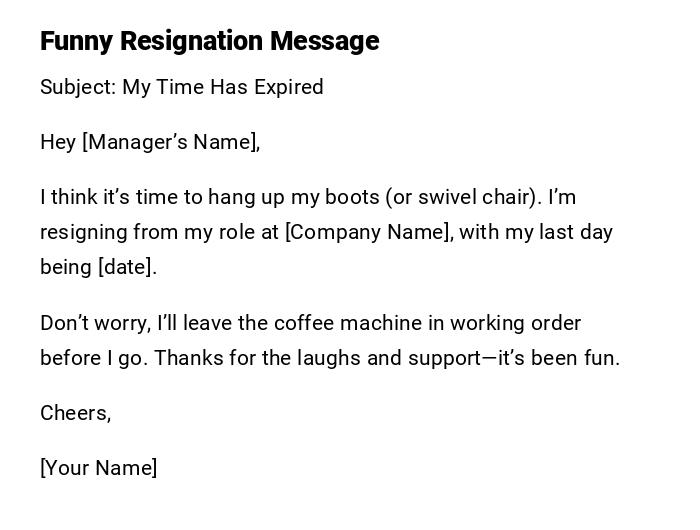
Task: Click the "Funny Resignation Message" heading
Action: pos(209,41)
